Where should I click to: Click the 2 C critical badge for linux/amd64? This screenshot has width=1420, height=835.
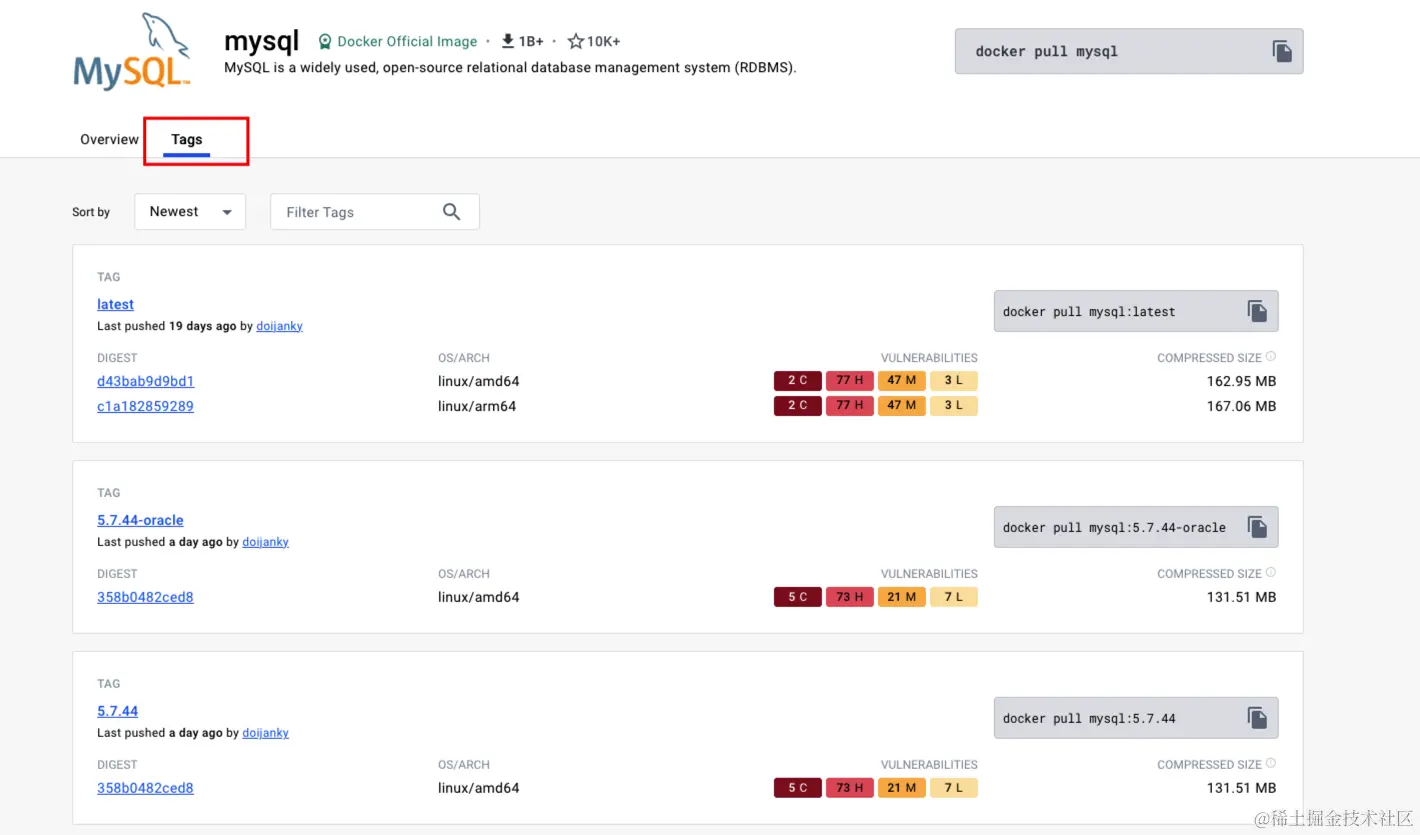coord(797,381)
